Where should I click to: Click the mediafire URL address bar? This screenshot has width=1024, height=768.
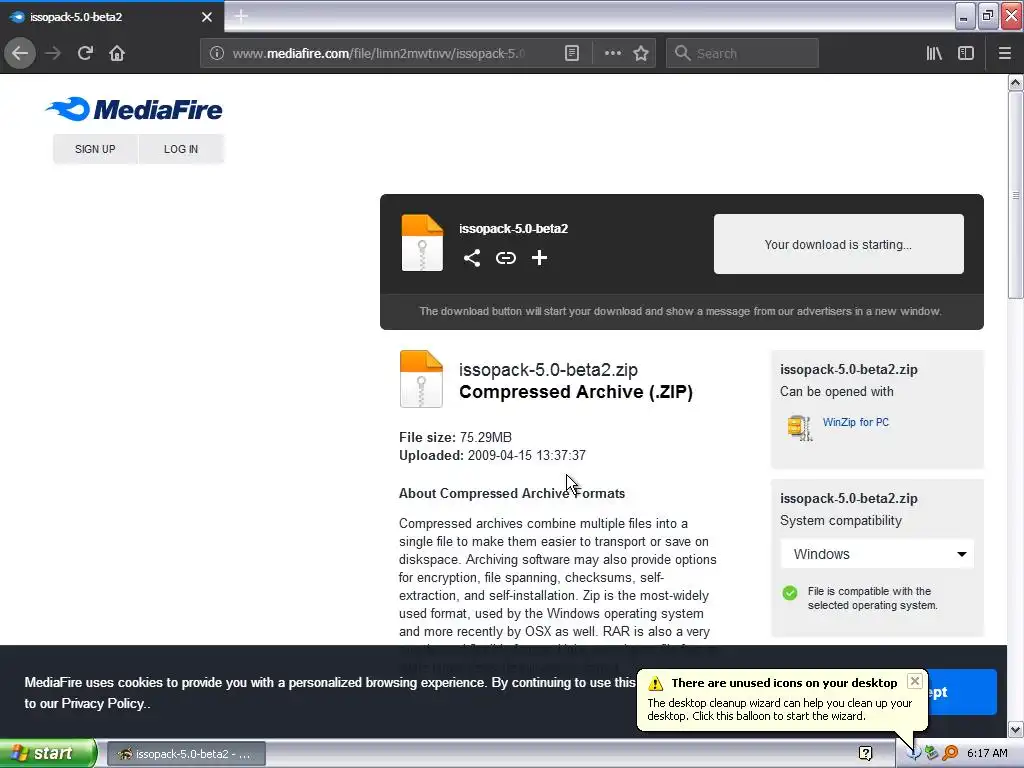point(379,53)
